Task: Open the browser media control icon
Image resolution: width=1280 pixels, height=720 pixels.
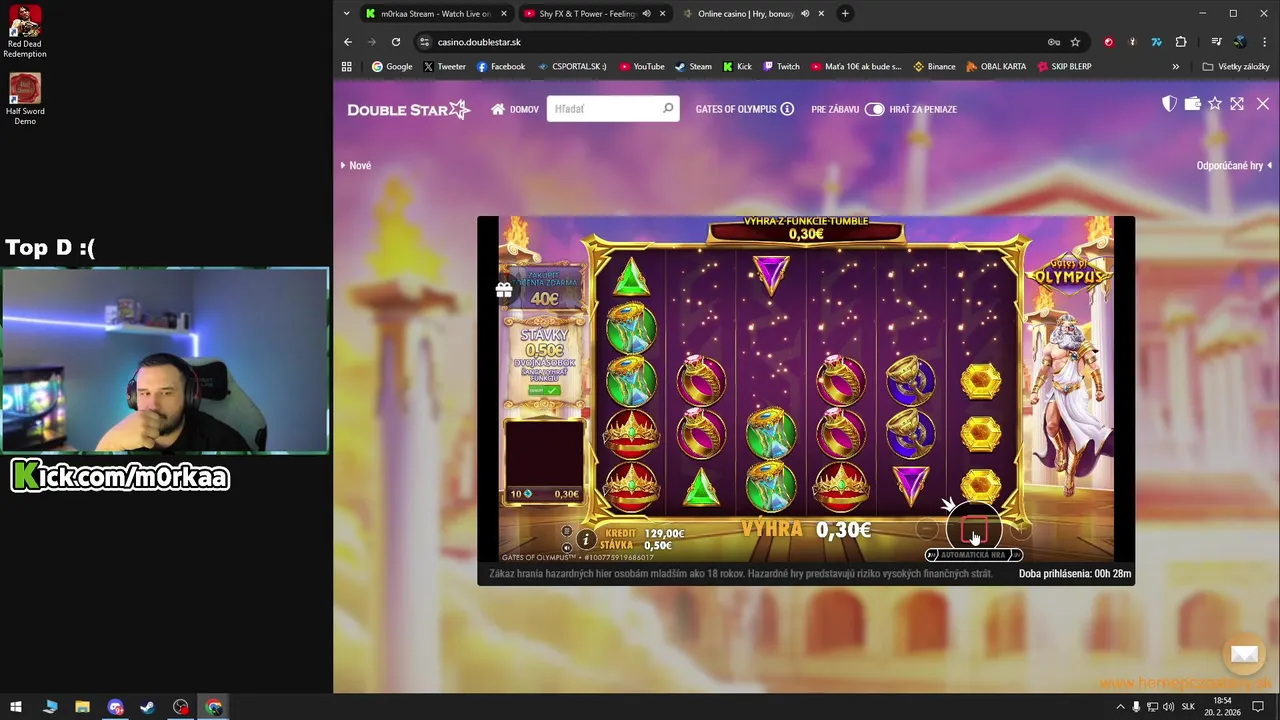Action: coord(1216,42)
